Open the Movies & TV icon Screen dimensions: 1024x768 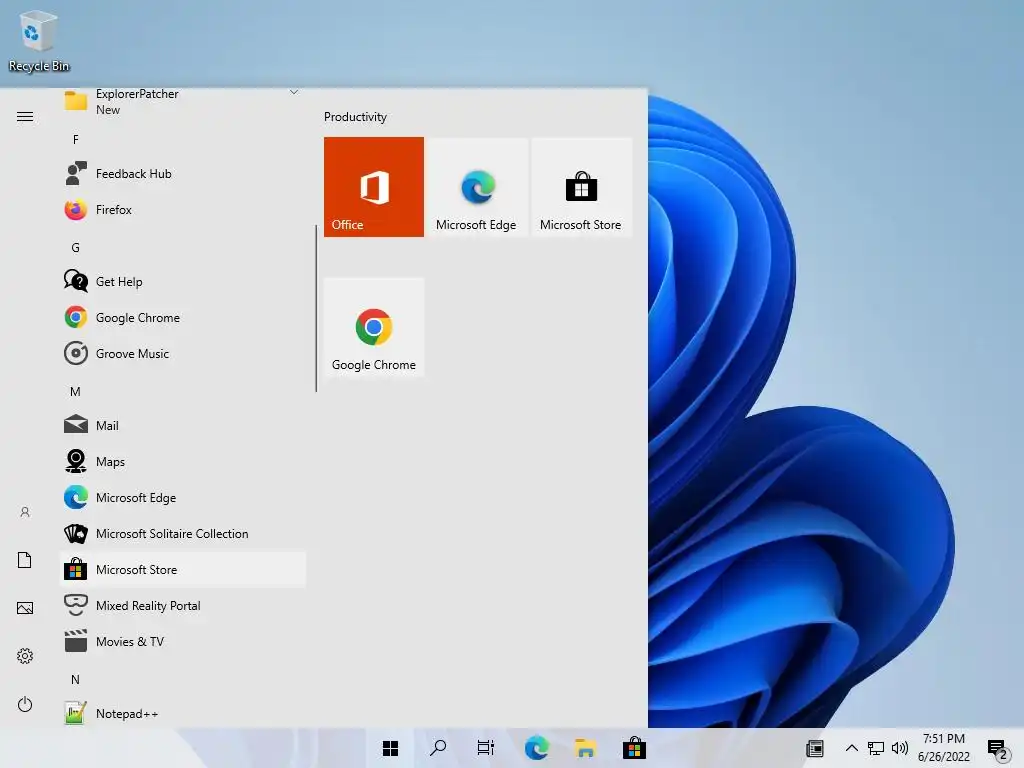click(x=76, y=641)
